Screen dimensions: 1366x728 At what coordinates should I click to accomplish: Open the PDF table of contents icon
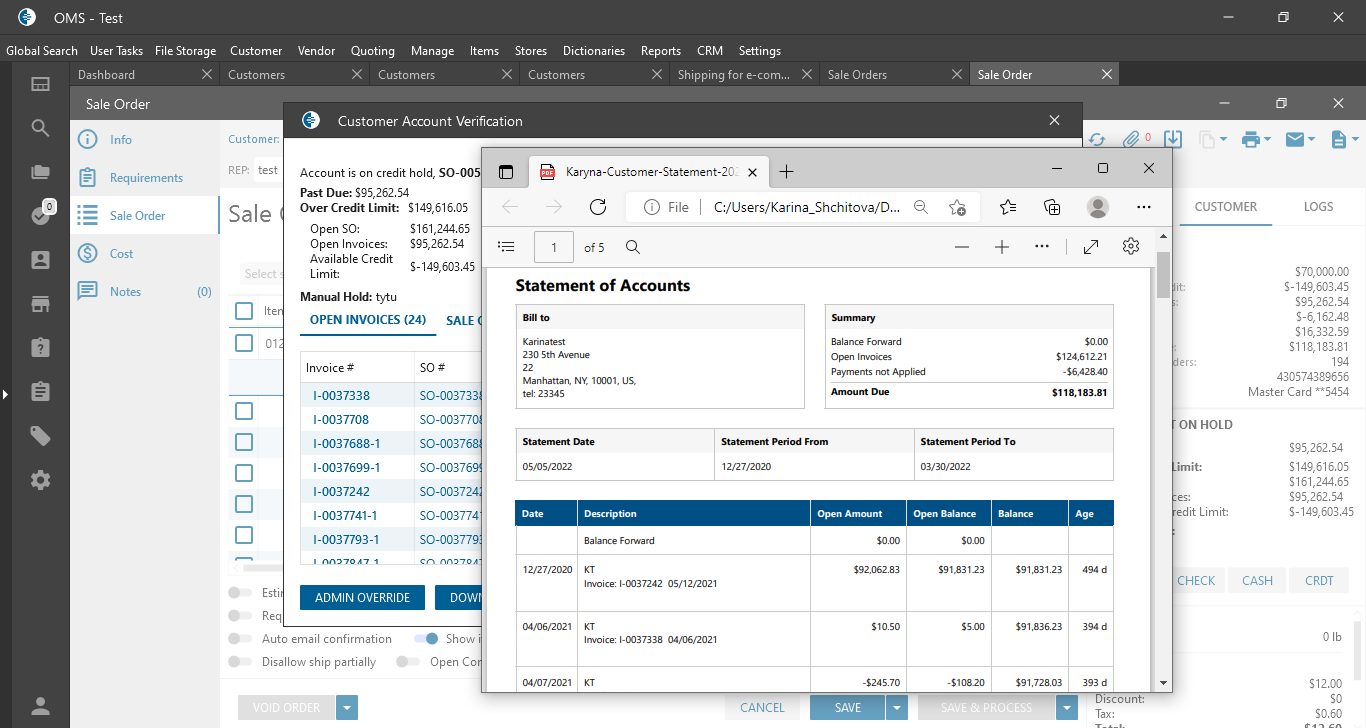(506, 247)
